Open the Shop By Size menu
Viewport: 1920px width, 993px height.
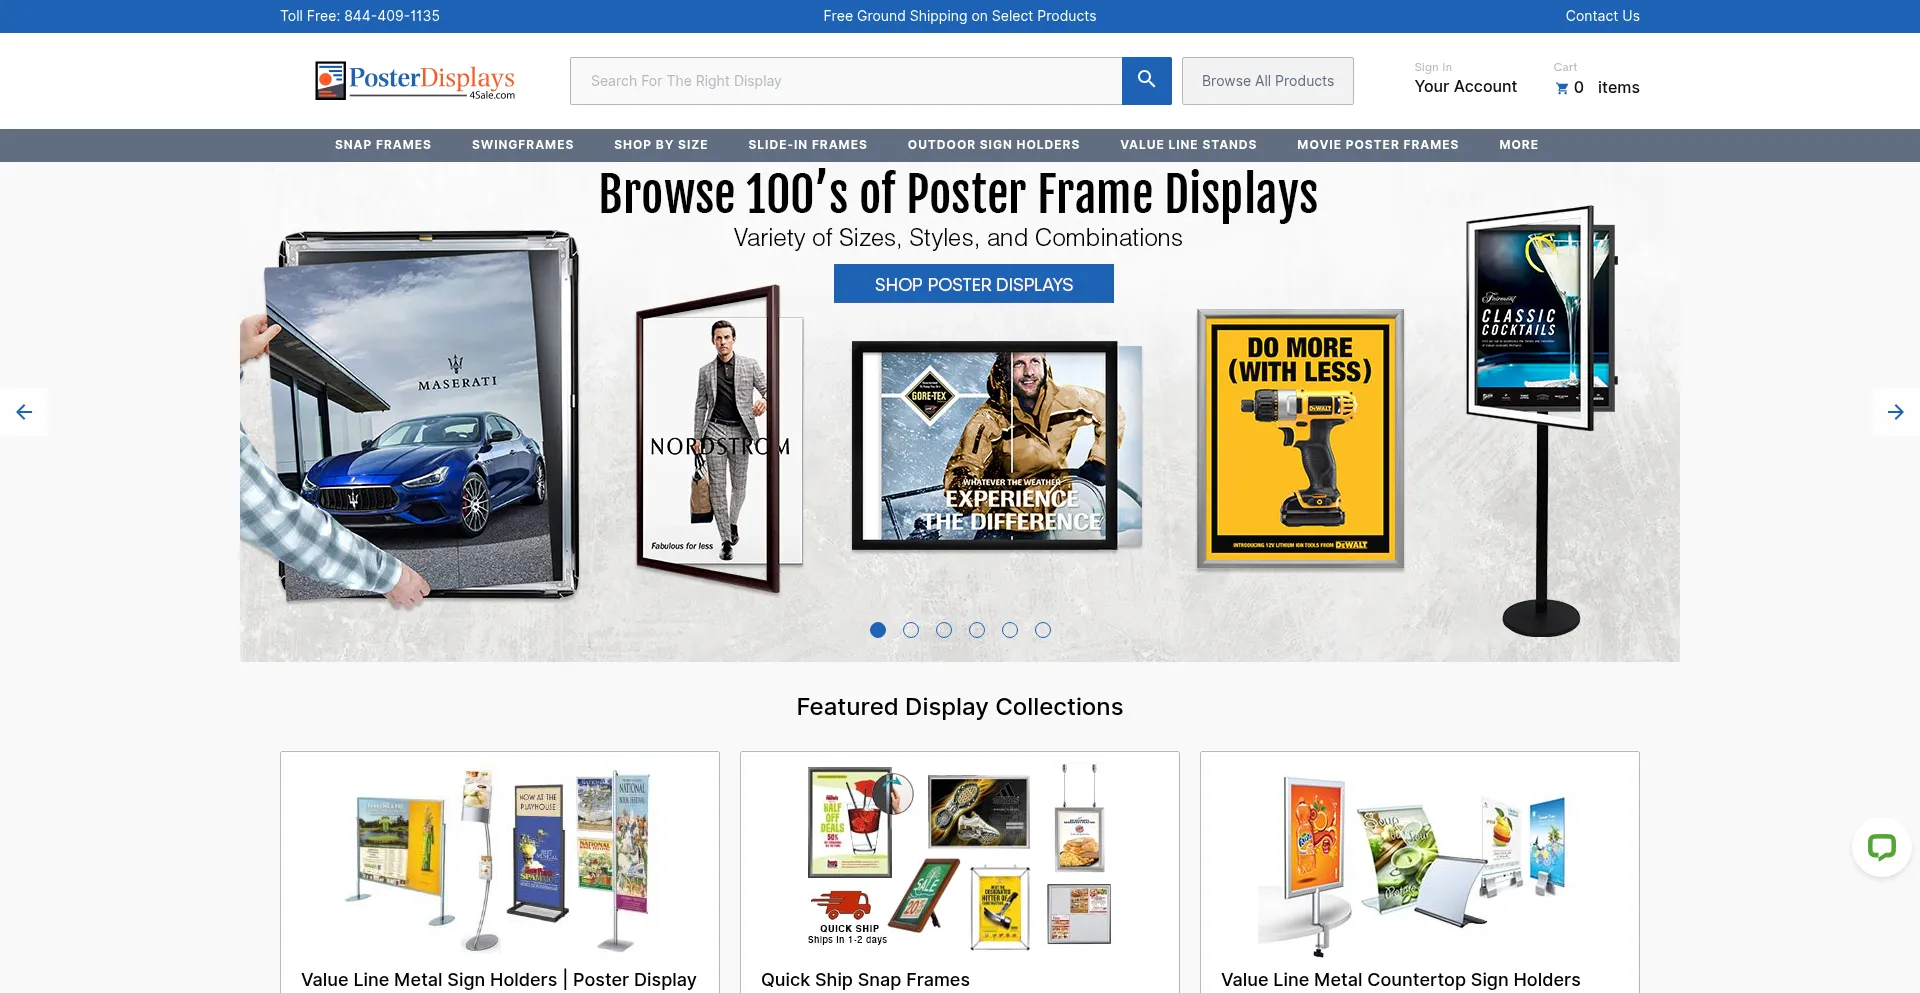coord(661,145)
